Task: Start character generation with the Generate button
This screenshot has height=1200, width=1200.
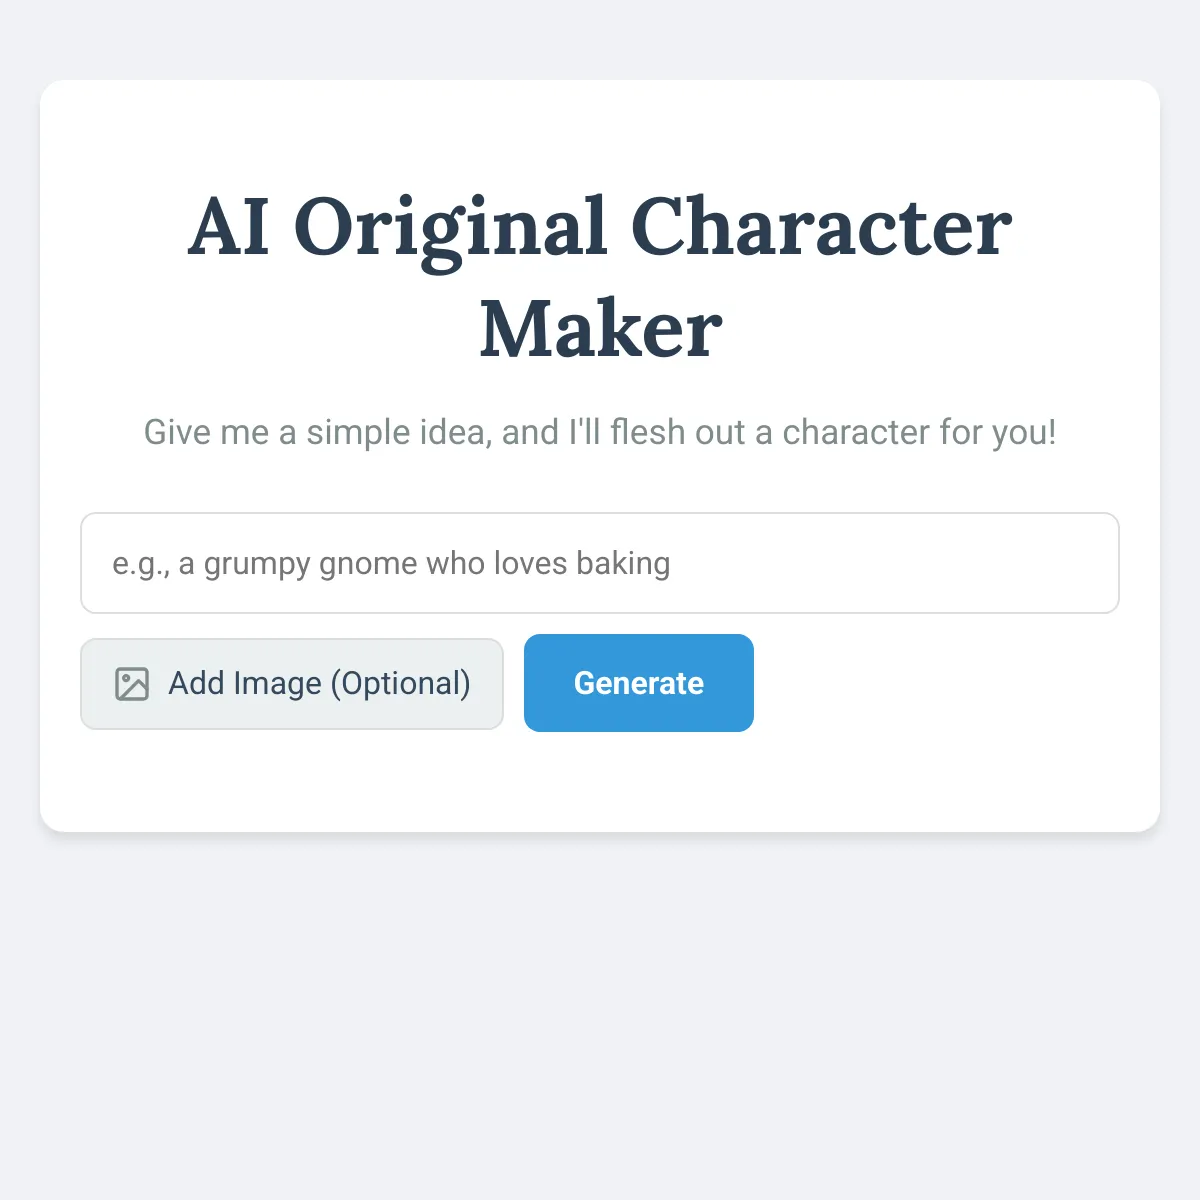Action: coord(639,683)
